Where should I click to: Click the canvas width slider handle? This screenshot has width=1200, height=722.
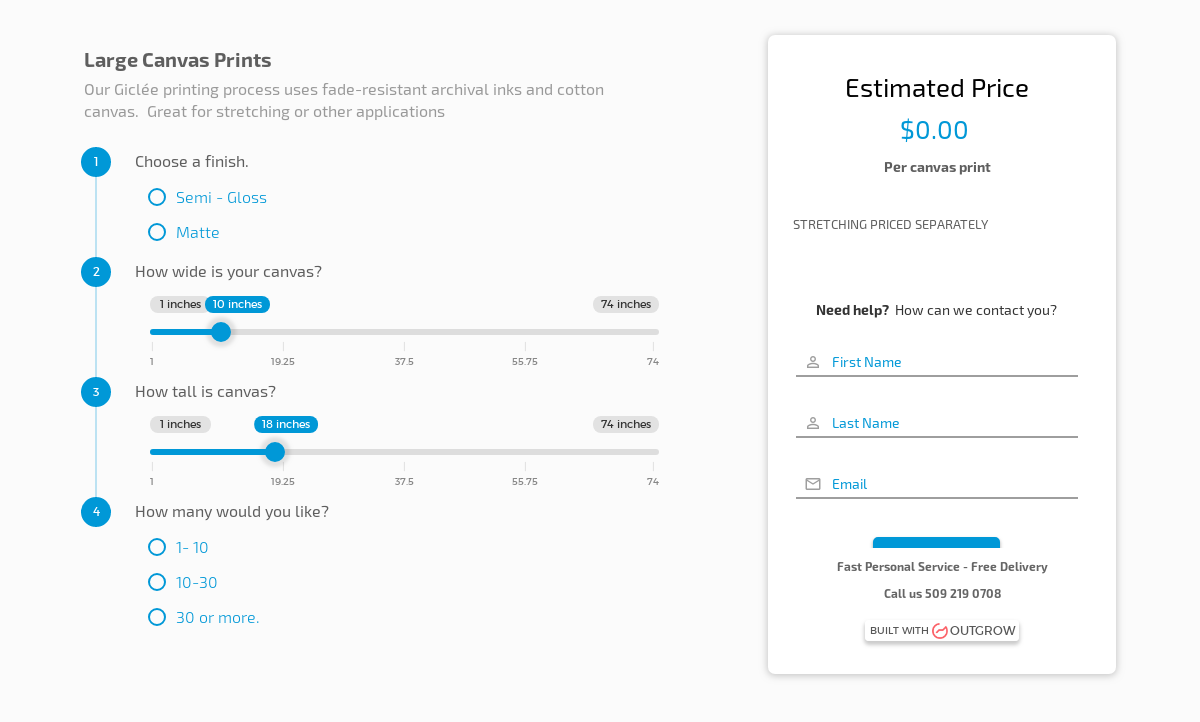pyautogui.click(x=221, y=332)
